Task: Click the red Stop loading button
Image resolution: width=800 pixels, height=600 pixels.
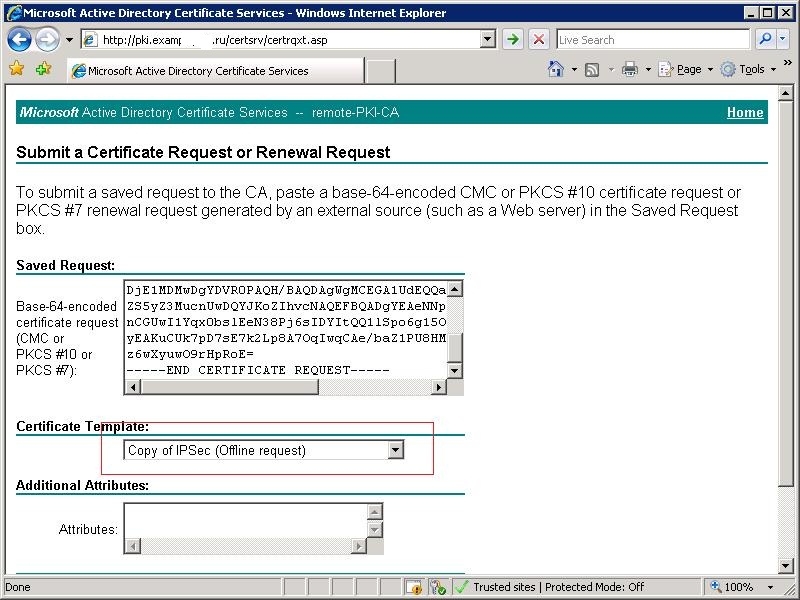Action: tap(539, 39)
